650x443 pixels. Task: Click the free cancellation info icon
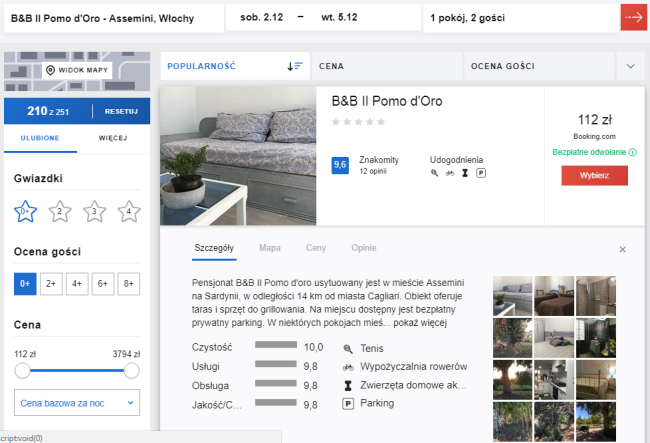point(633,152)
